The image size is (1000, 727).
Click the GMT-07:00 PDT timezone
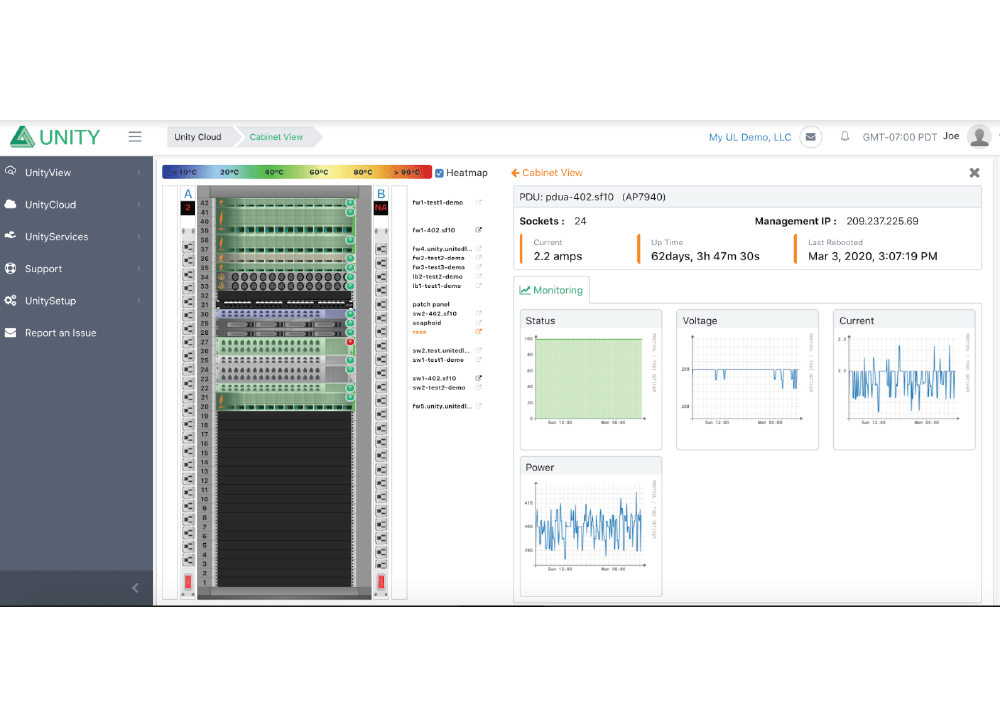(900, 137)
